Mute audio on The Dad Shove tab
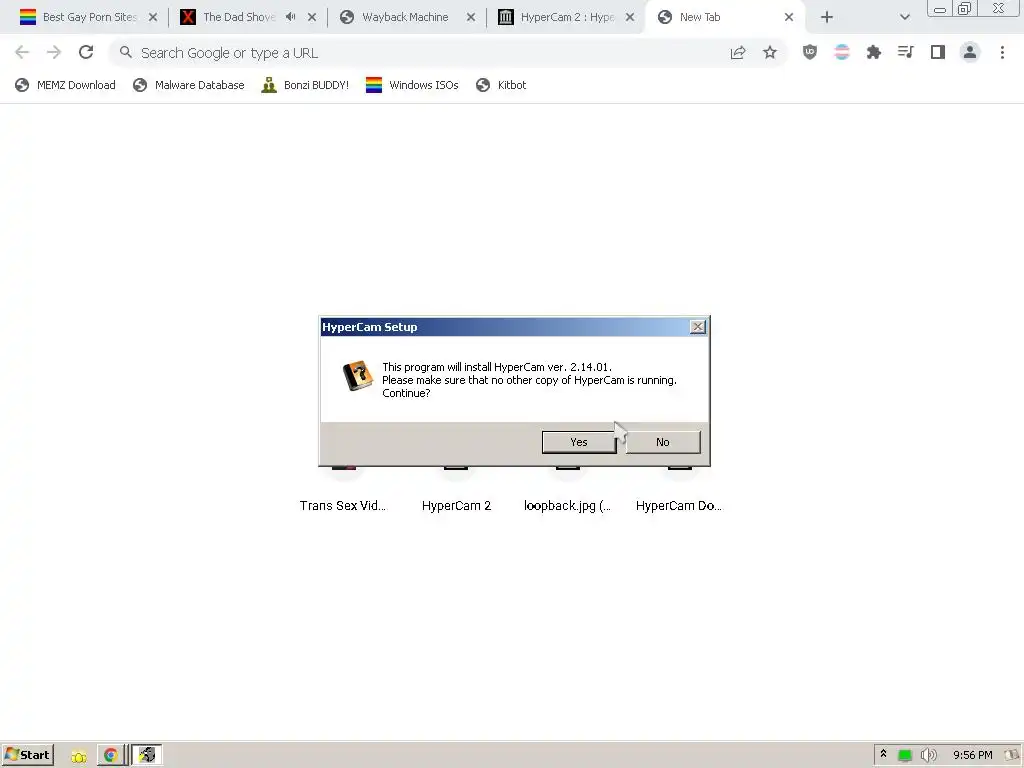Screen dimensions: 1024x768 [x=291, y=17]
